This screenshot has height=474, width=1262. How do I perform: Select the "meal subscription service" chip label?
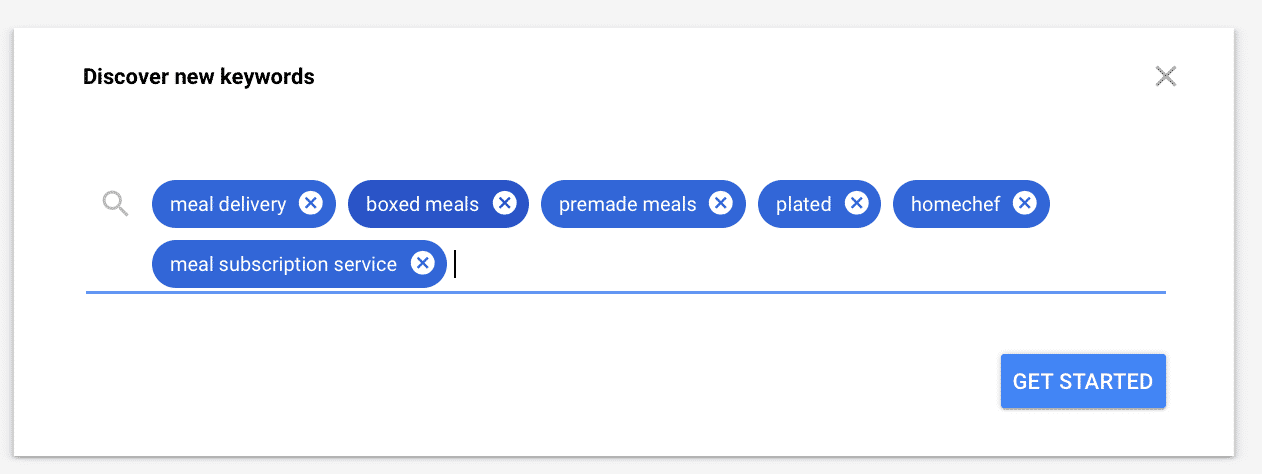(x=283, y=264)
